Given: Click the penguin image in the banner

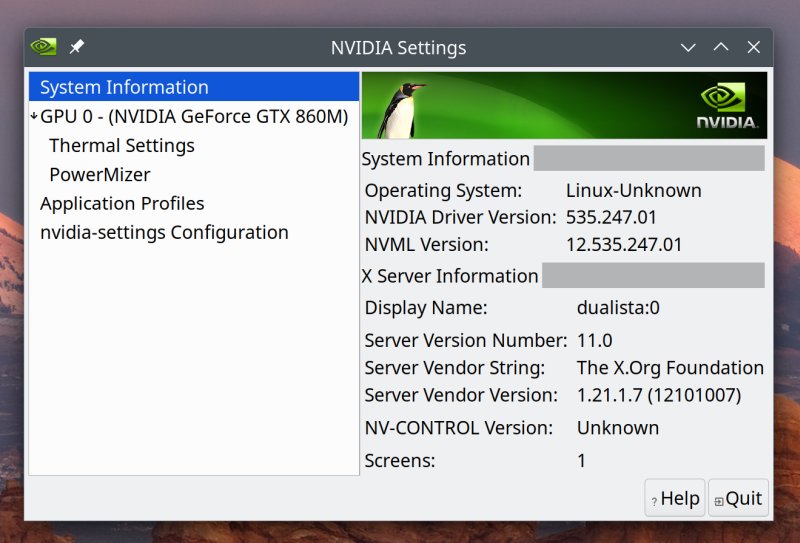Looking at the screenshot, I should [399, 106].
